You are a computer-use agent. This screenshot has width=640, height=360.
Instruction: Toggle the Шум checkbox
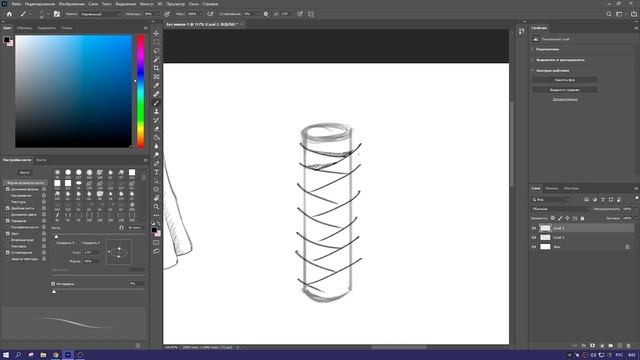[8, 233]
